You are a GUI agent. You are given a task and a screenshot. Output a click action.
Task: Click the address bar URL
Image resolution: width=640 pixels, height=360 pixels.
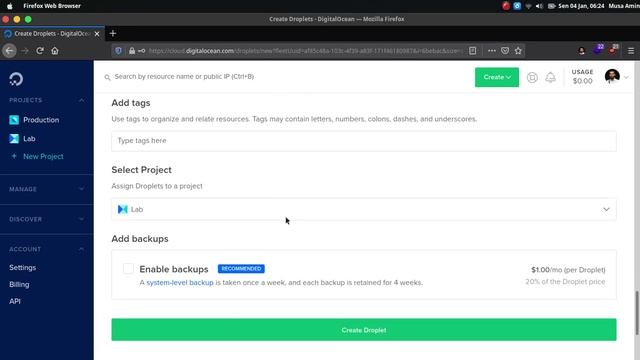(x=304, y=51)
